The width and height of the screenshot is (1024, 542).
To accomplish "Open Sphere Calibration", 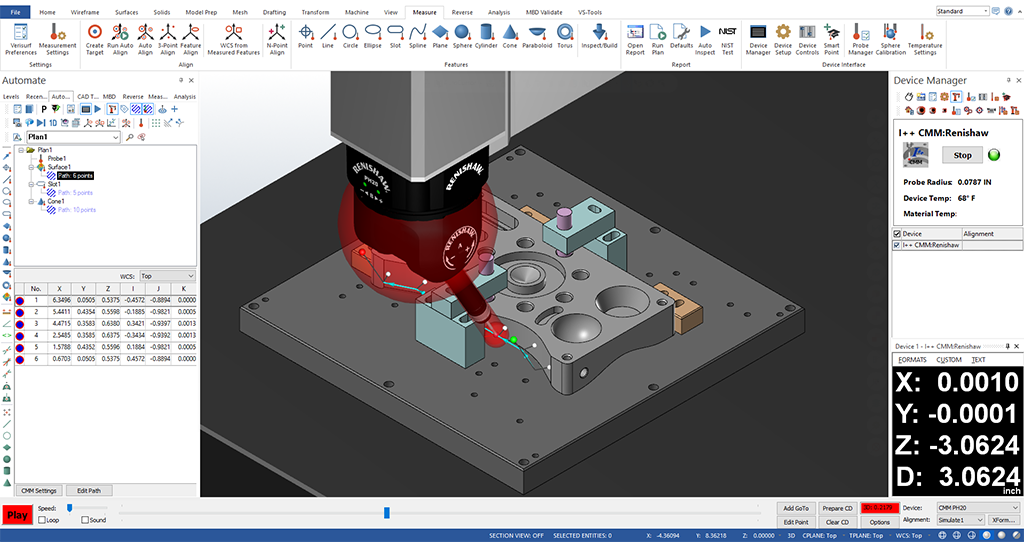I will pos(891,39).
